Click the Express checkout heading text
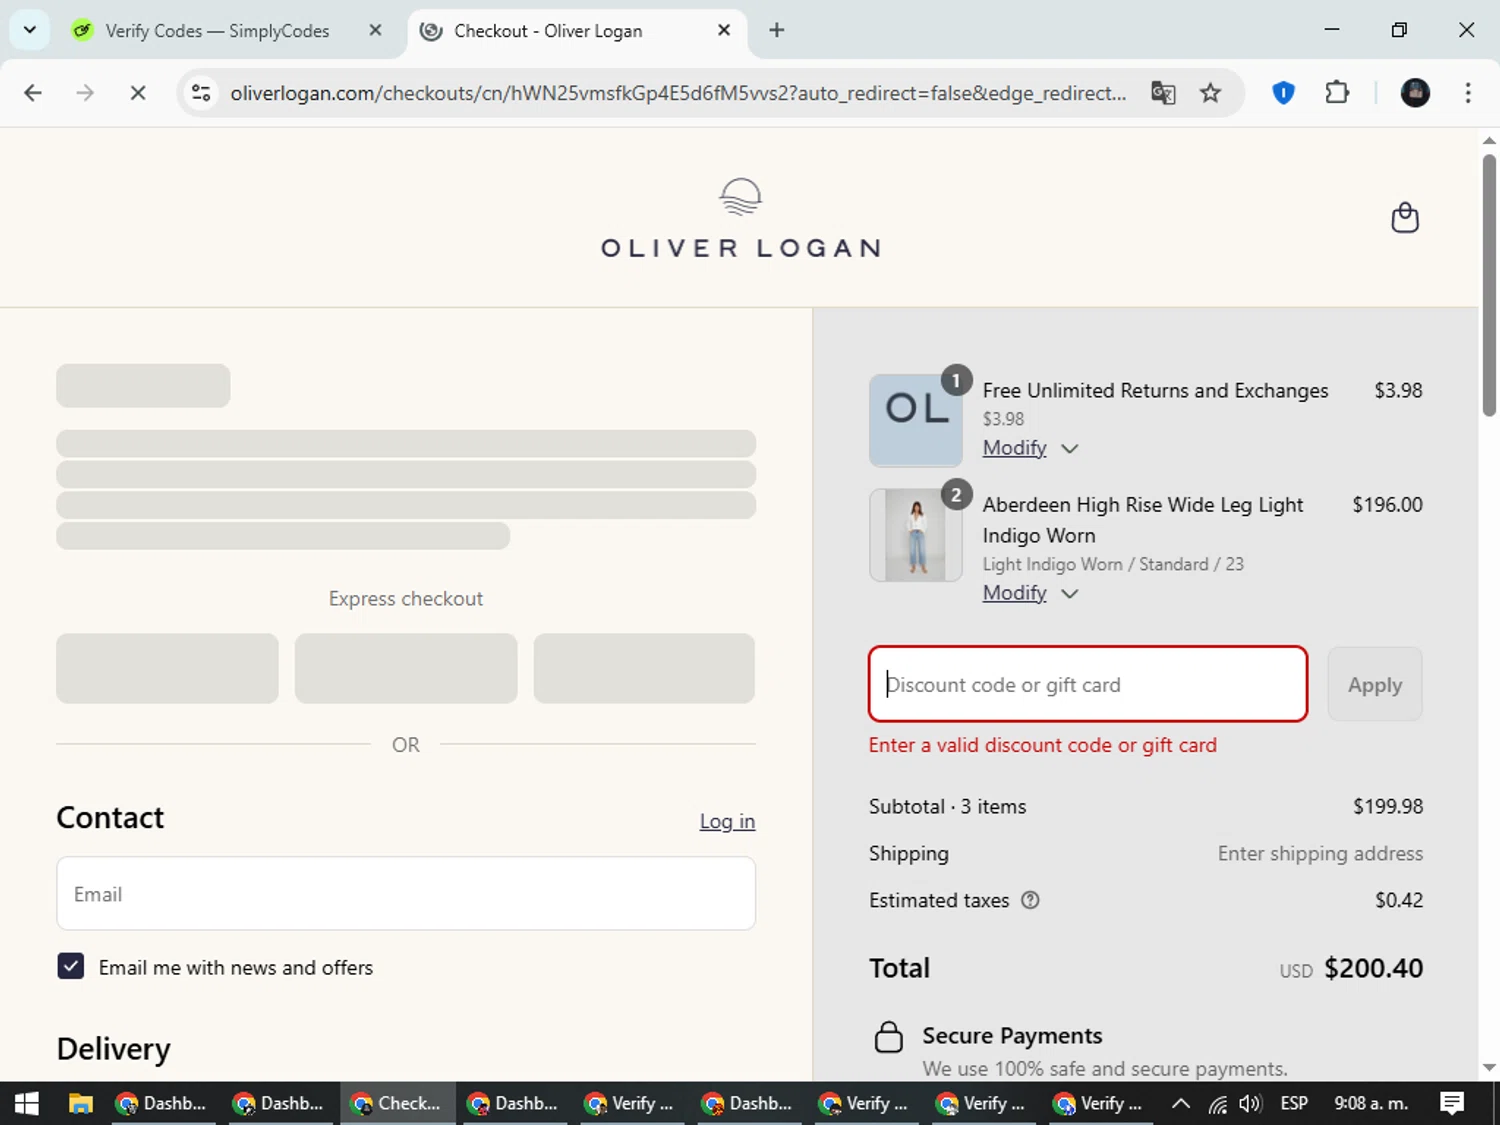1500x1125 pixels. click(406, 598)
